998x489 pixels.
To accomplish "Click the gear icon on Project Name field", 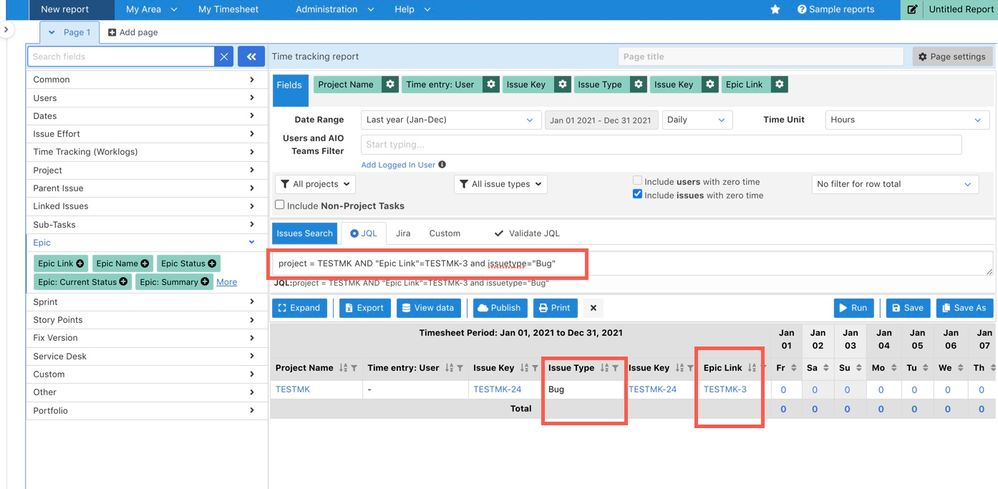I will point(391,85).
